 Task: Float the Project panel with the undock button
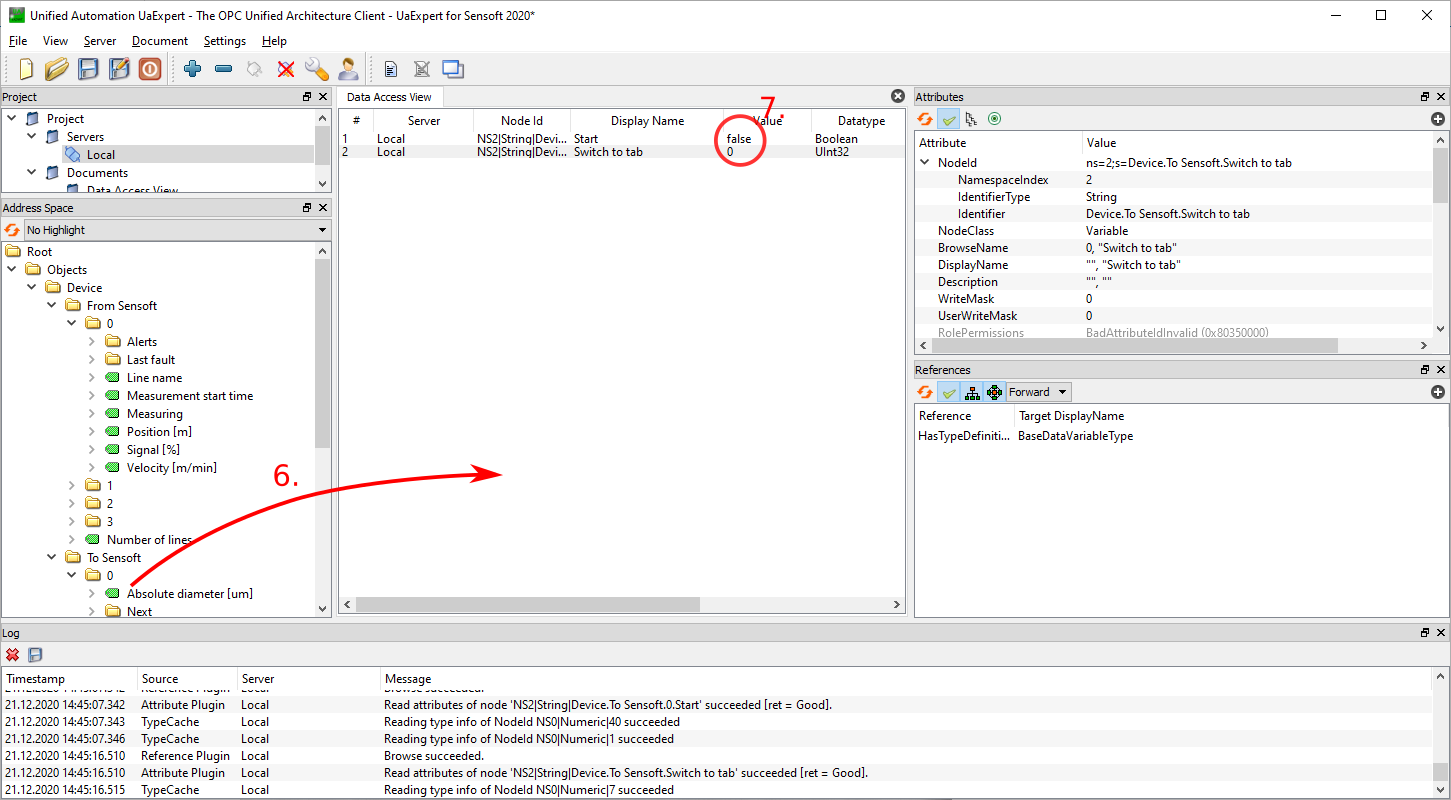pos(307,97)
